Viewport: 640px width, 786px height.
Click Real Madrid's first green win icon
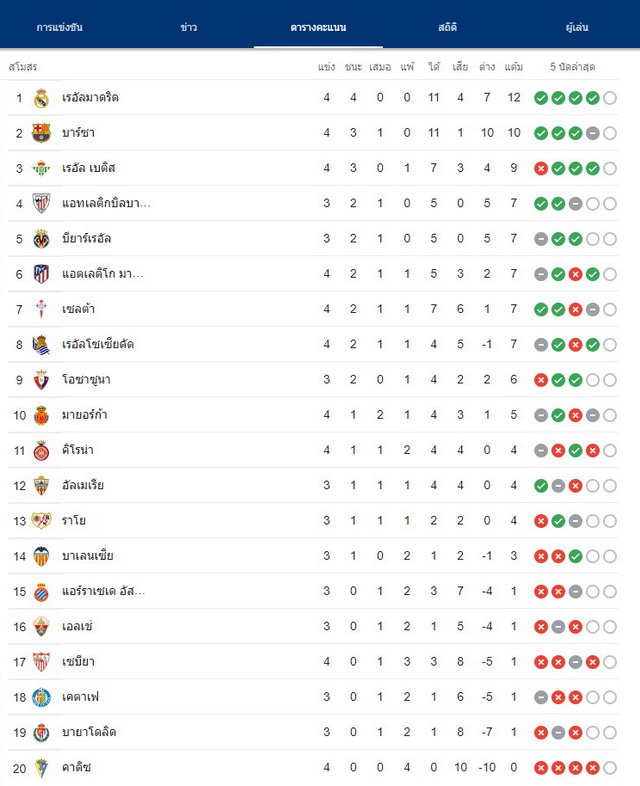541,98
